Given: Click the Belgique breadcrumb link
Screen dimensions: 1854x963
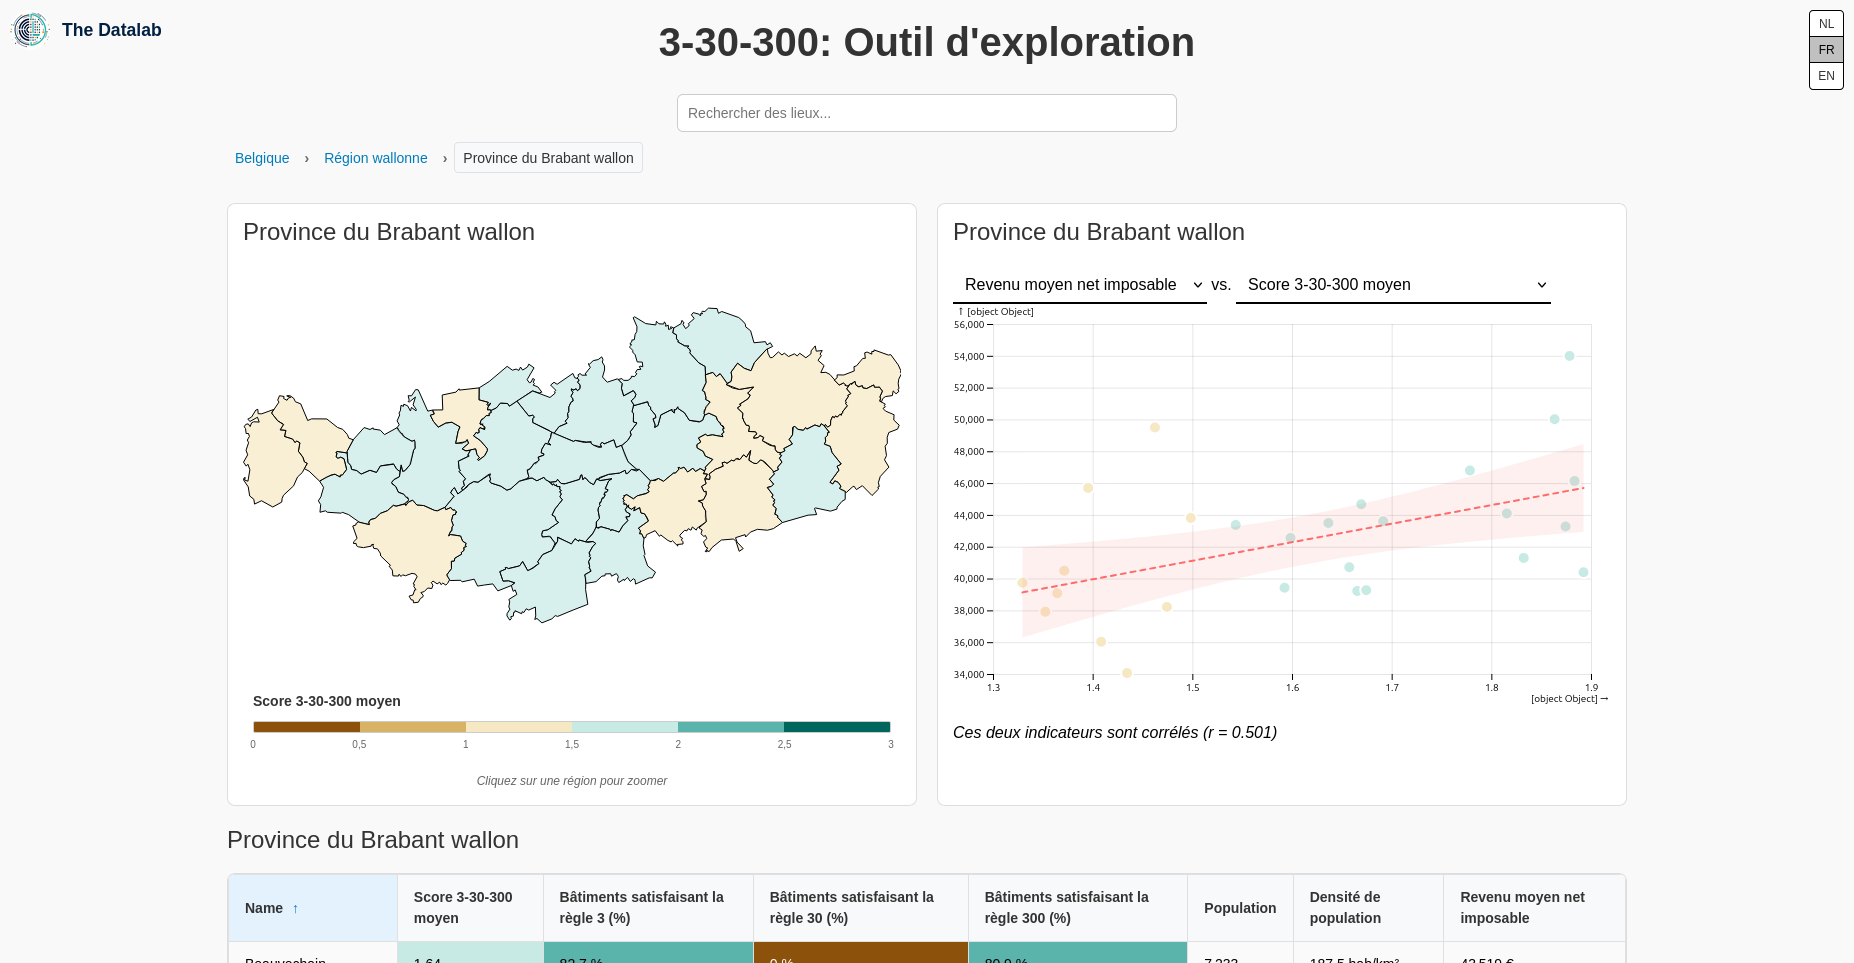Looking at the screenshot, I should tap(262, 158).
